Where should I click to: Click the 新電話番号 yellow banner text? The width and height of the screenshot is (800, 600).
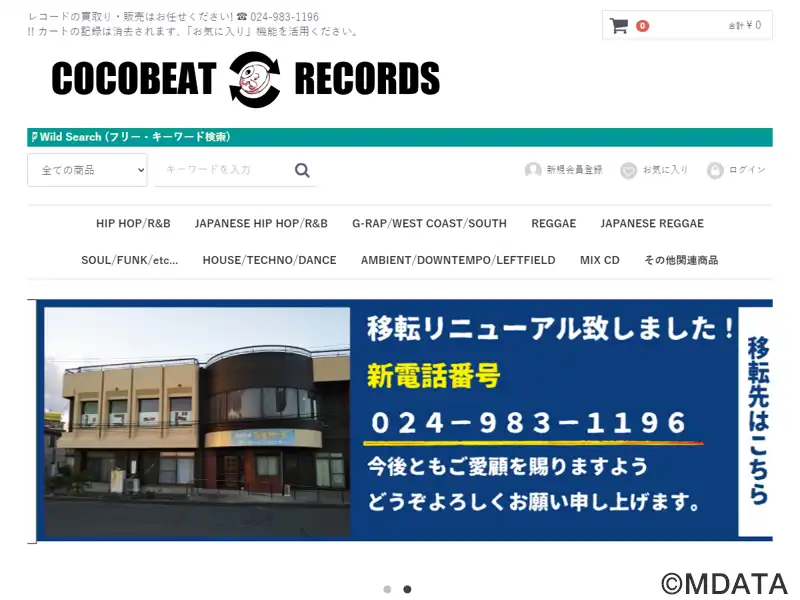433,377
